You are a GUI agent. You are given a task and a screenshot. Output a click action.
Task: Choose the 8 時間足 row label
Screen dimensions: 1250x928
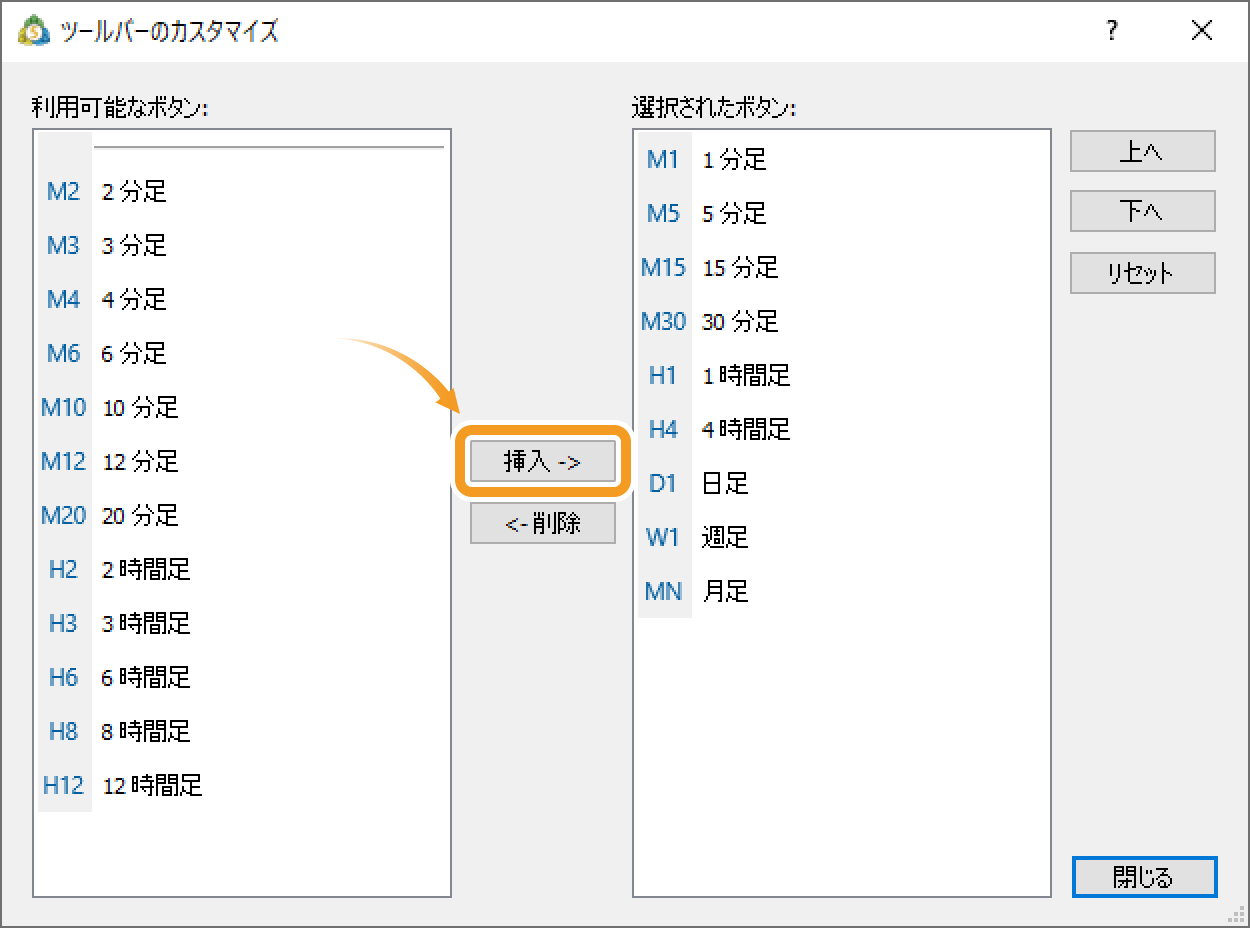(x=146, y=732)
